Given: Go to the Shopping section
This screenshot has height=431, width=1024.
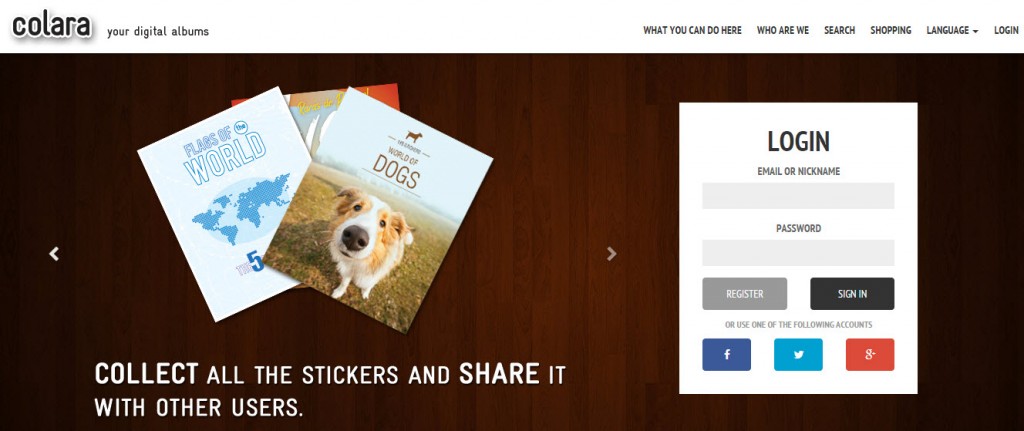Looking at the screenshot, I should [x=890, y=31].
